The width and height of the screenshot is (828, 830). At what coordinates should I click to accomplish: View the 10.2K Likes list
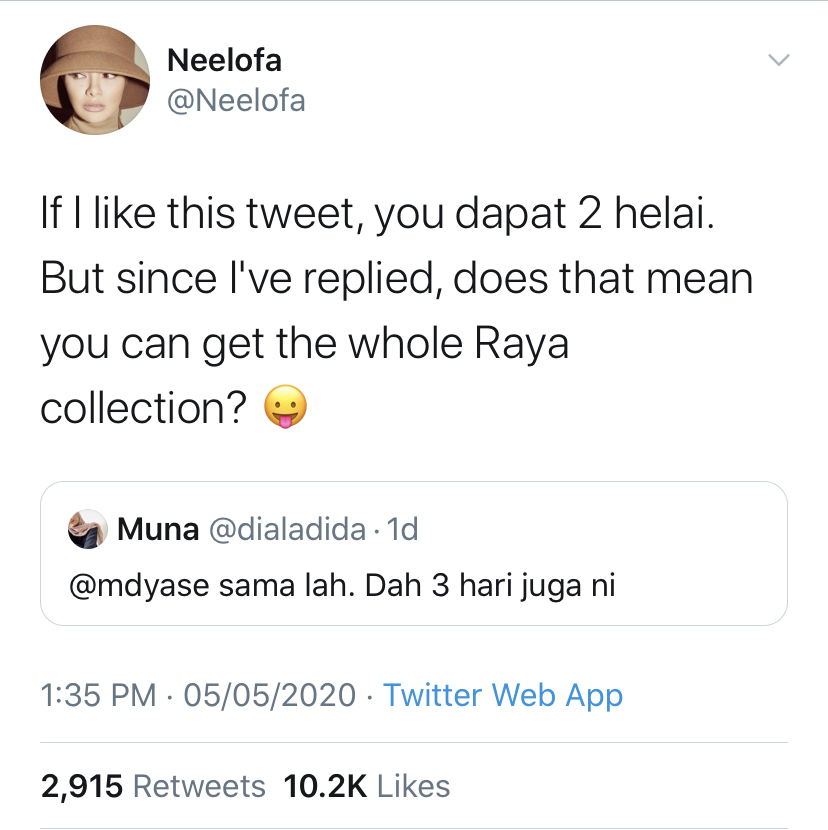[367, 786]
